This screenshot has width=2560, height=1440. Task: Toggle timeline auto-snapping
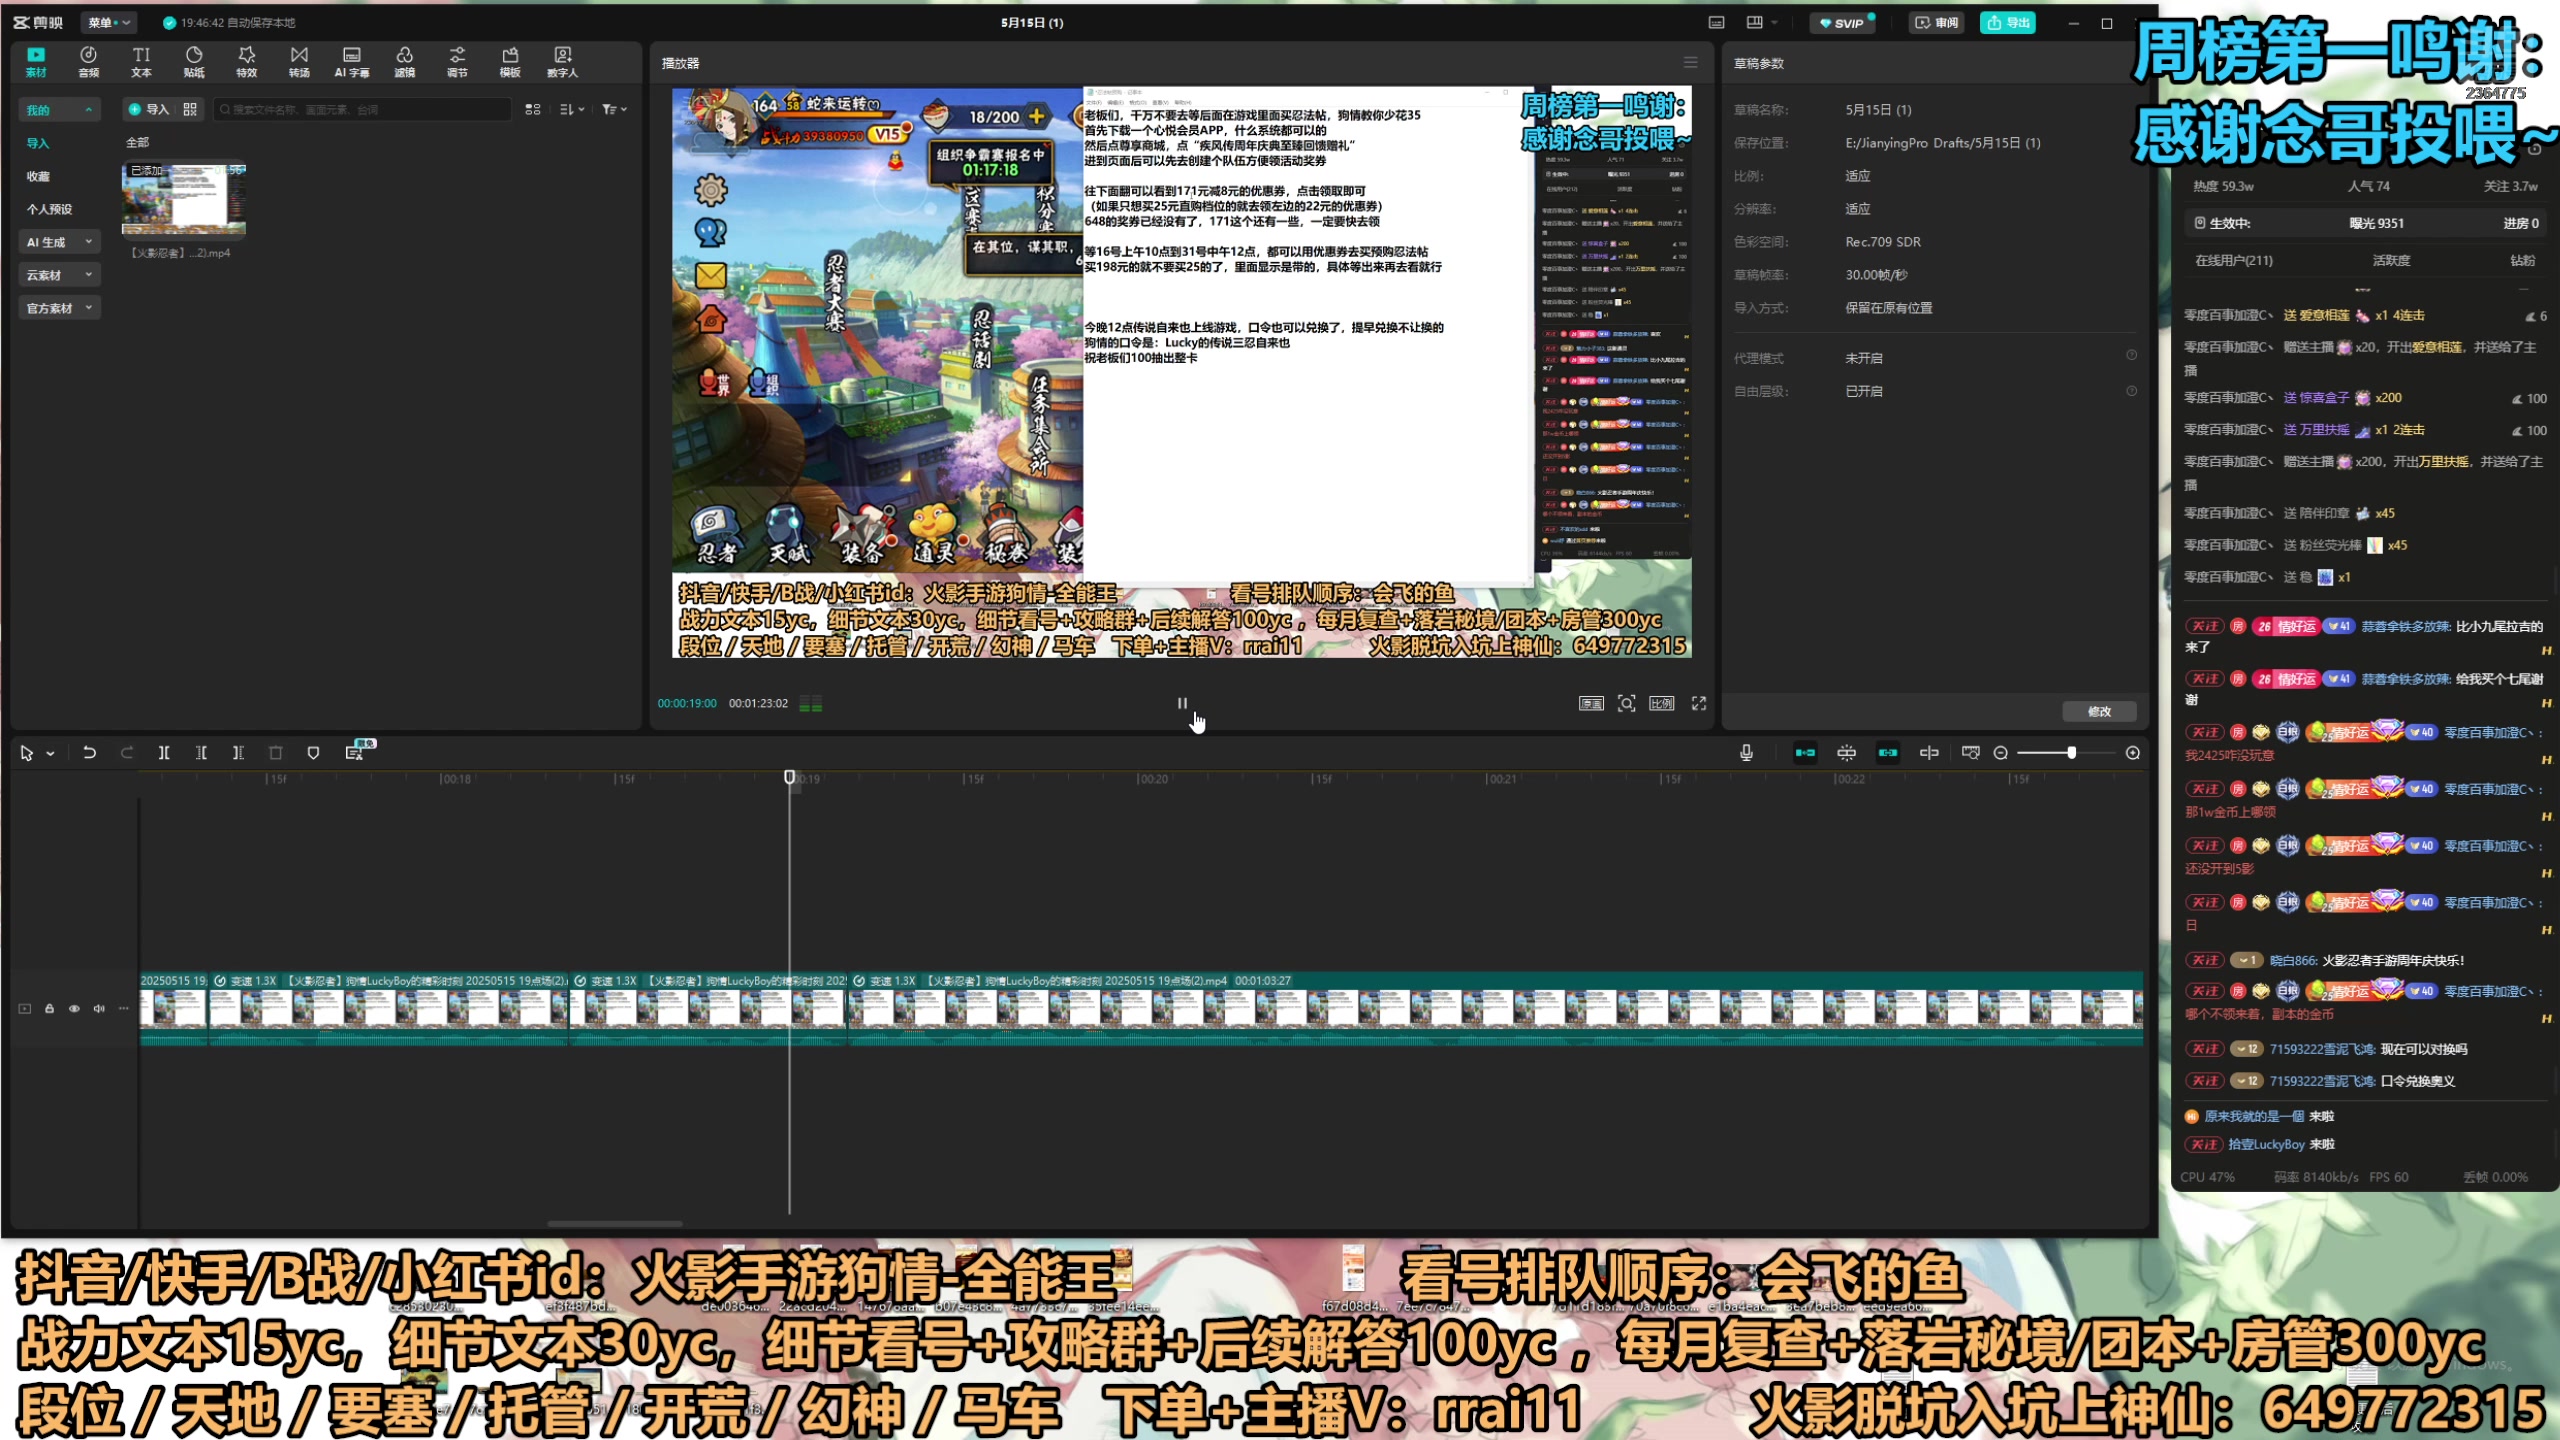click(1847, 752)
